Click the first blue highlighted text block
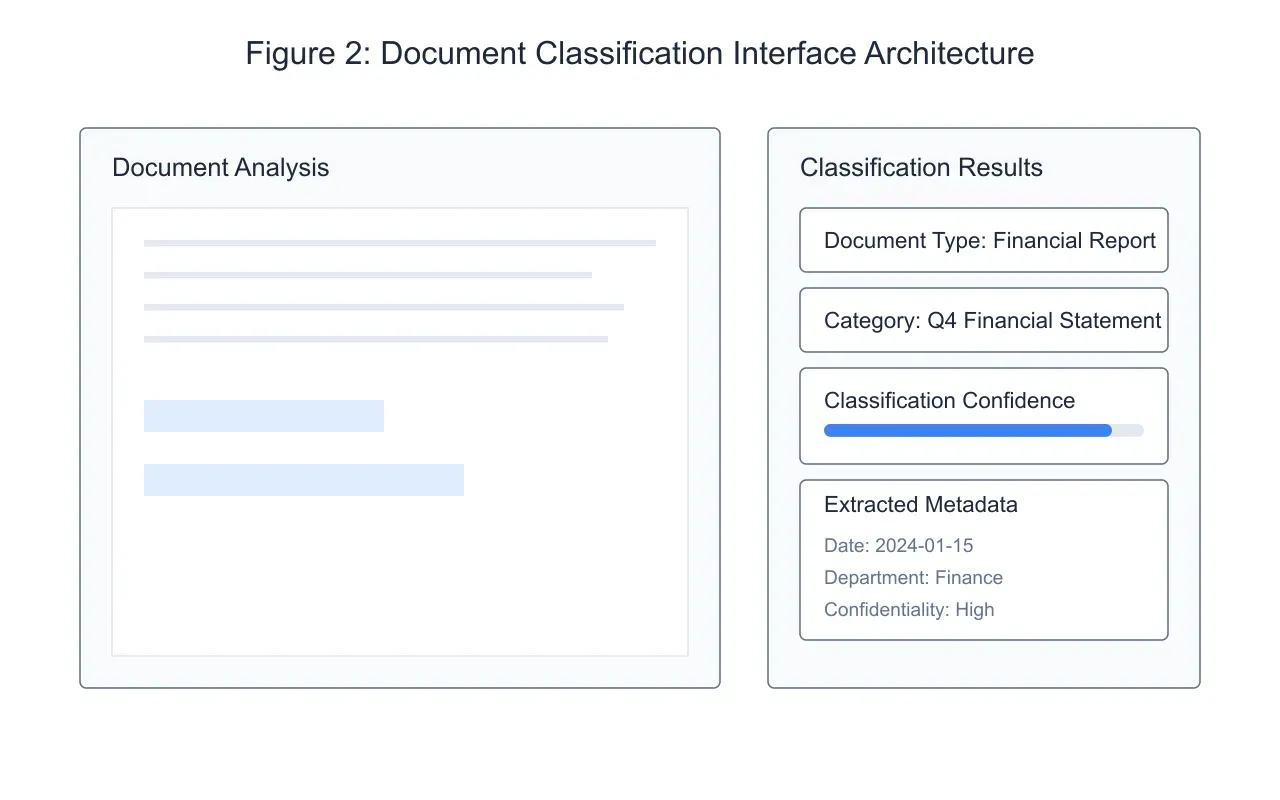Image resolution: width=1280 pixels, height=800 pixels. (x=264, y=415)
